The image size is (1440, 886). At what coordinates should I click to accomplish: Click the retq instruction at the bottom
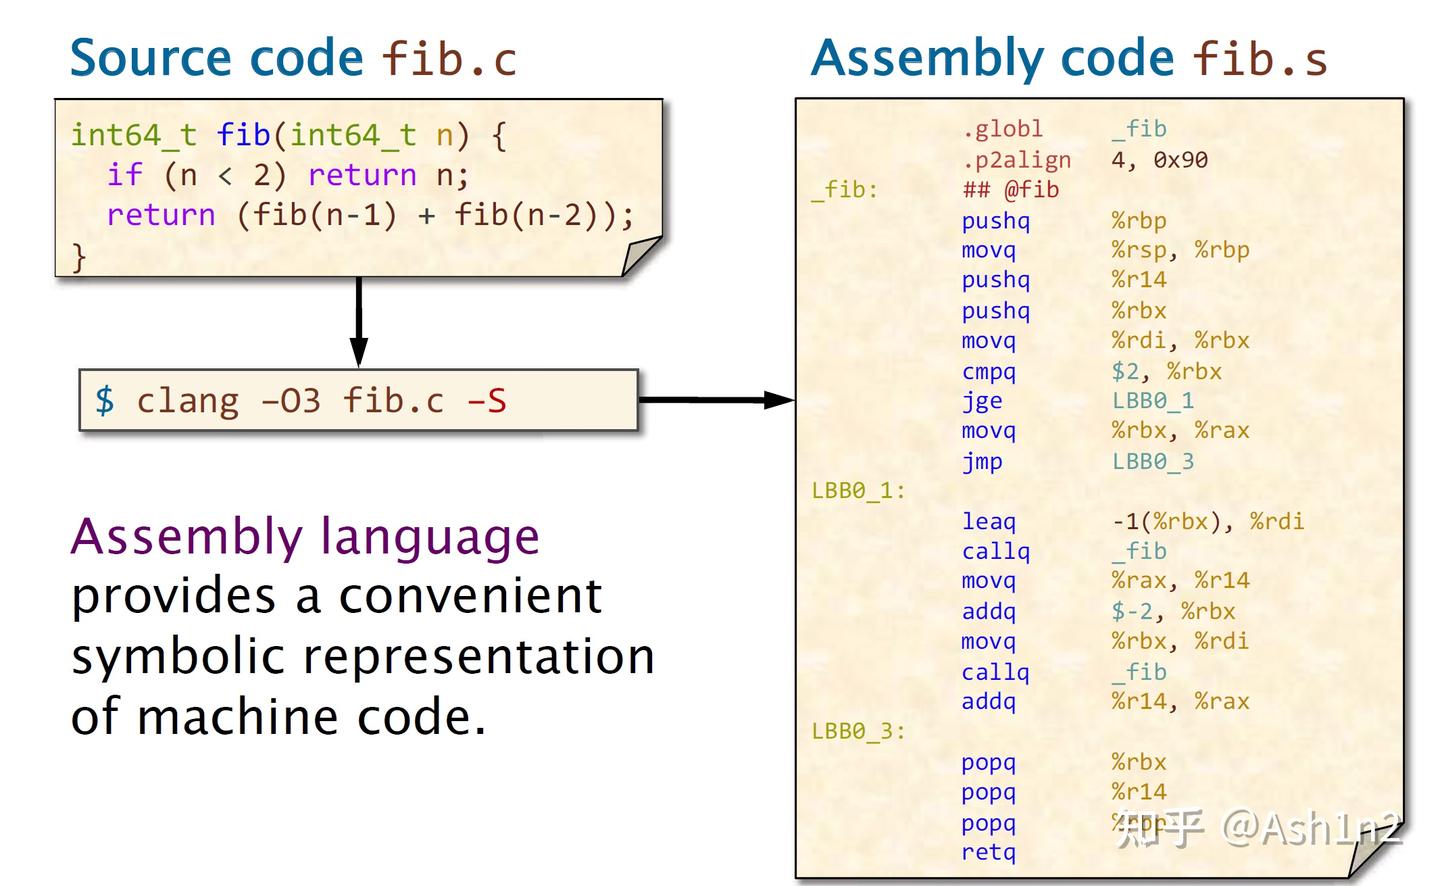point(990,852)
